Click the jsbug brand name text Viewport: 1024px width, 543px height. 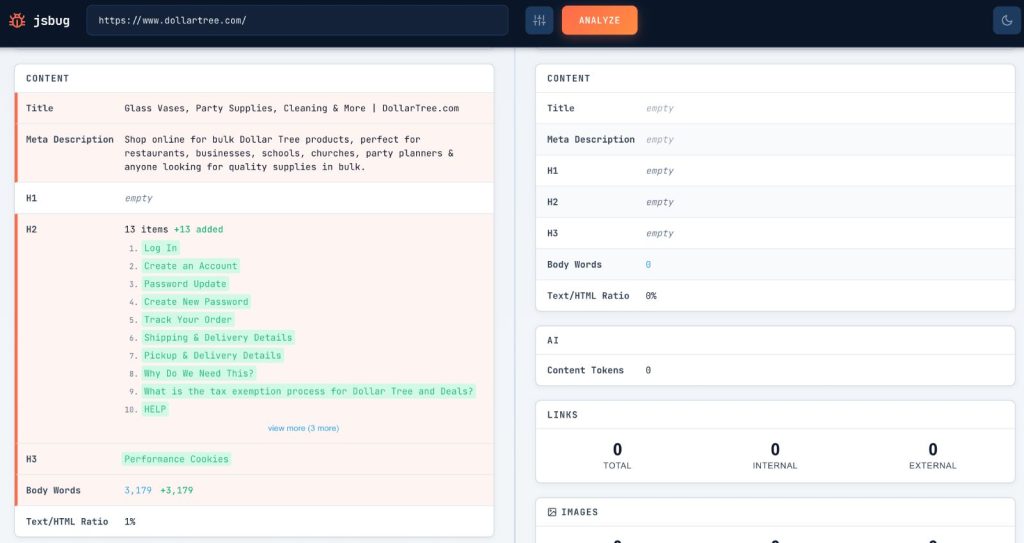click(x=52, y=20)
